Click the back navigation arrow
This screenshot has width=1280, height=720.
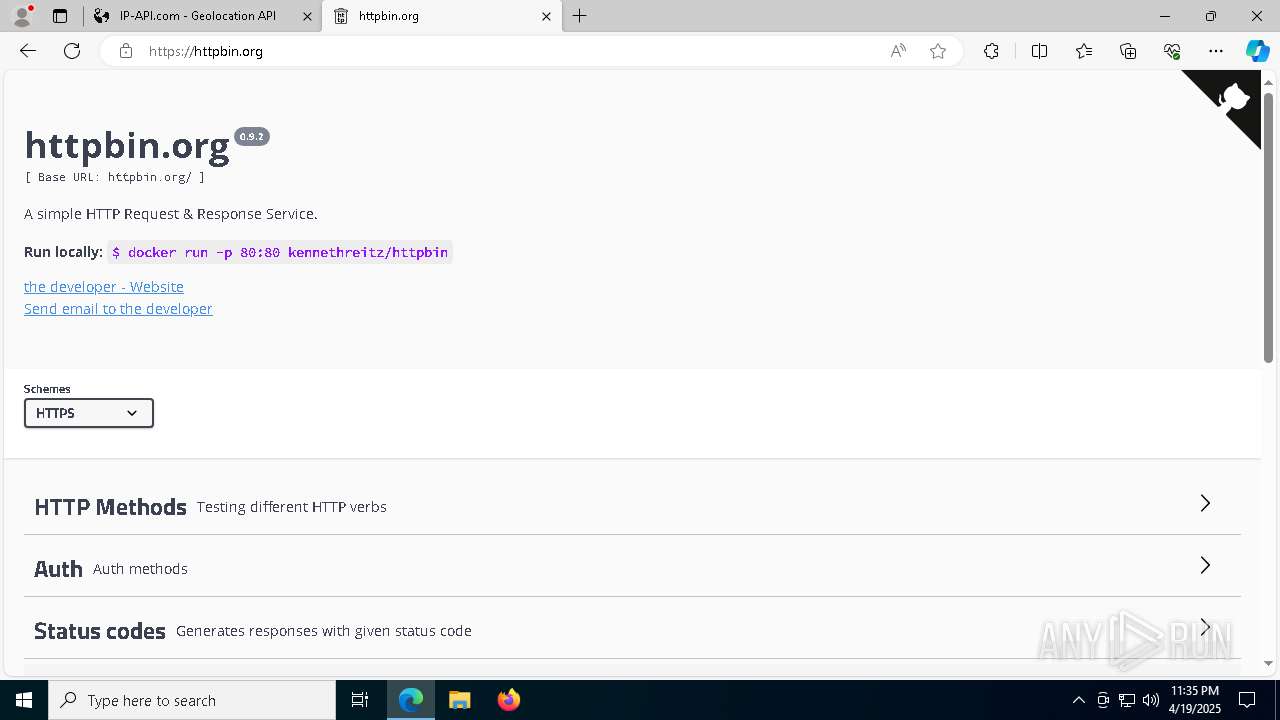28,51
